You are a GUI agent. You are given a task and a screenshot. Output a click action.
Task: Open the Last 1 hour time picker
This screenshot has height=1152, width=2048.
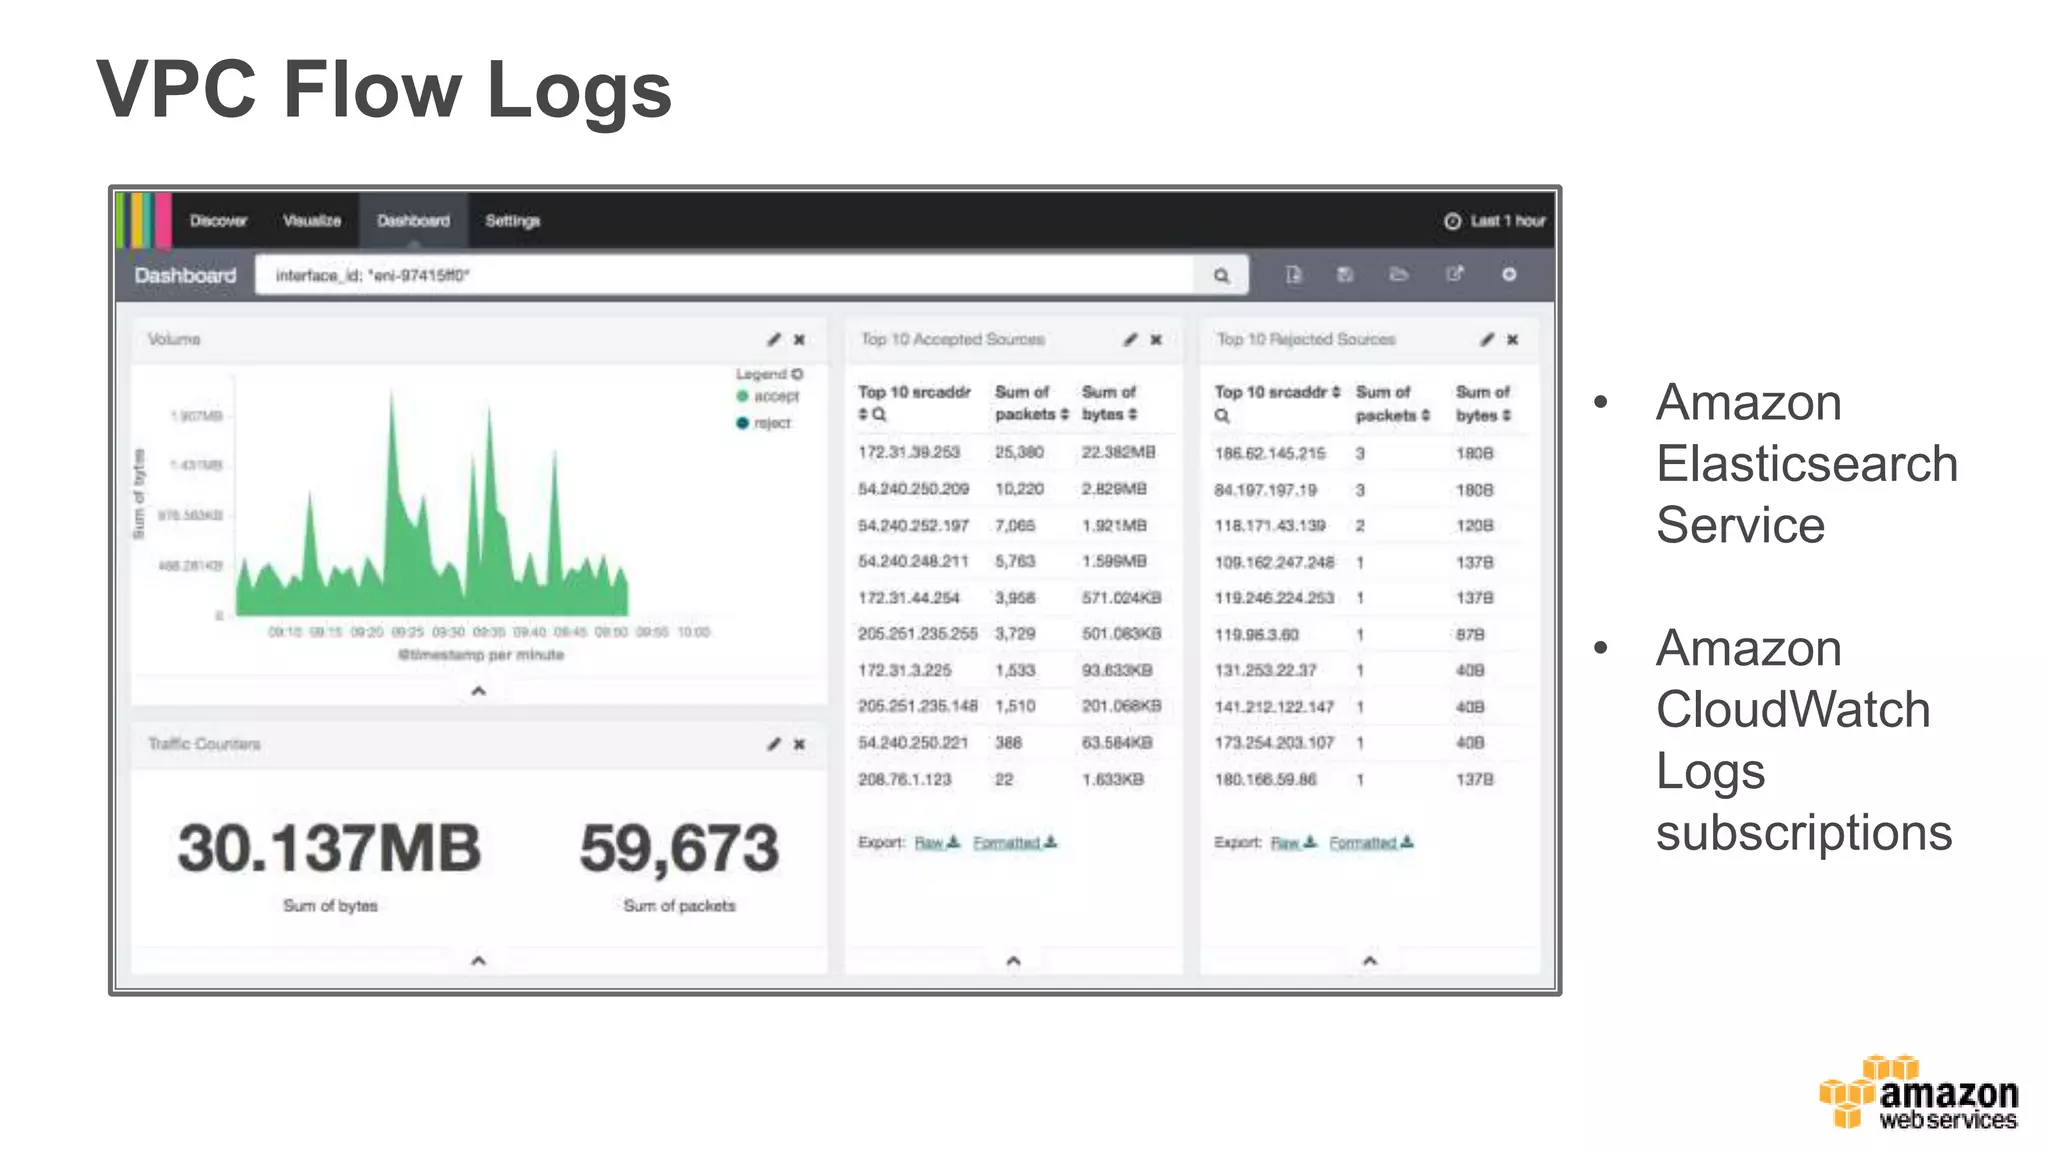click(x=1495, y=221)
